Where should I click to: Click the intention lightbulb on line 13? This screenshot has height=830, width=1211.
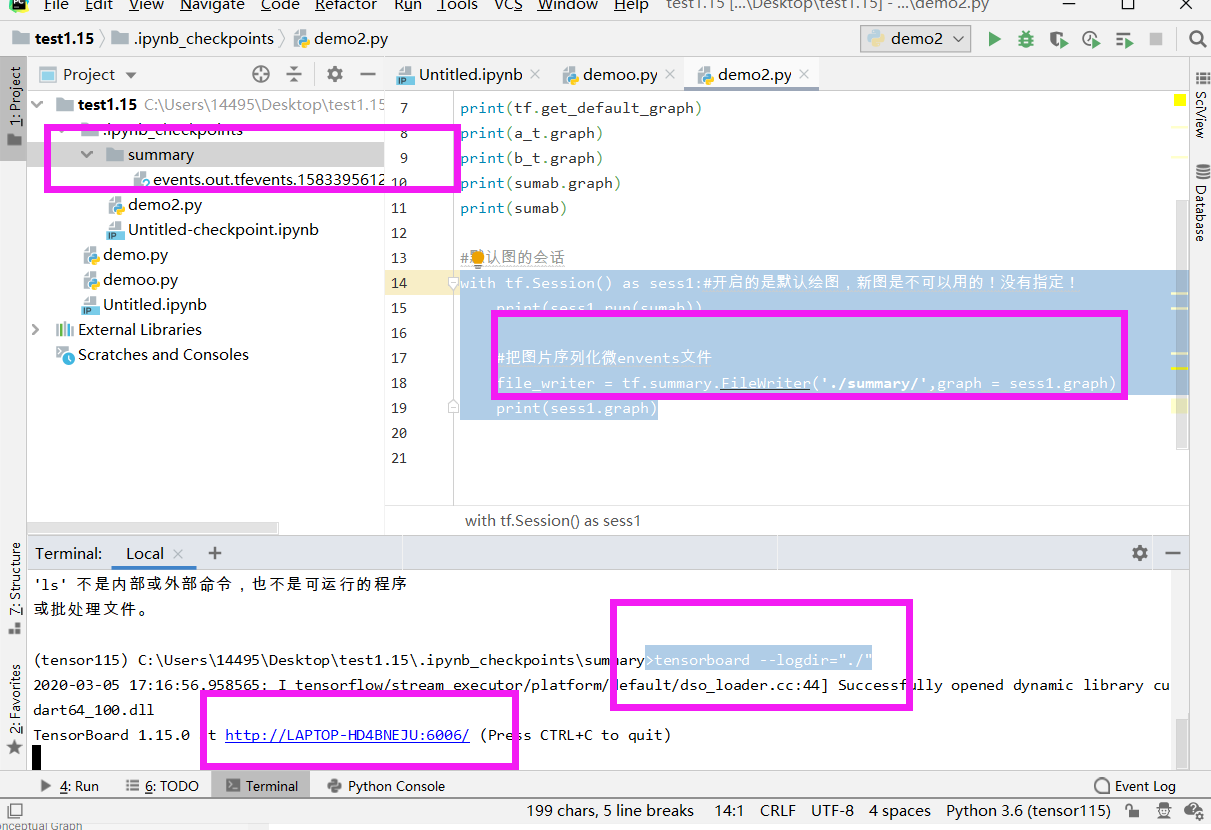pos(477,257)
